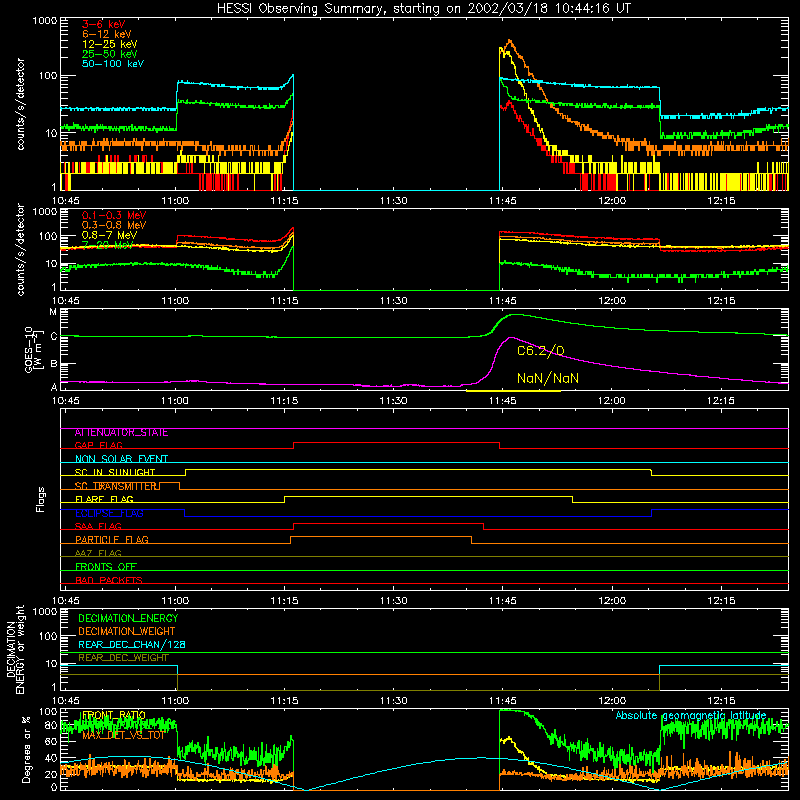Viewport: 800px width, 800px height.
Task: Click the Degrees or % axis title
Action: tap(26, 749)
